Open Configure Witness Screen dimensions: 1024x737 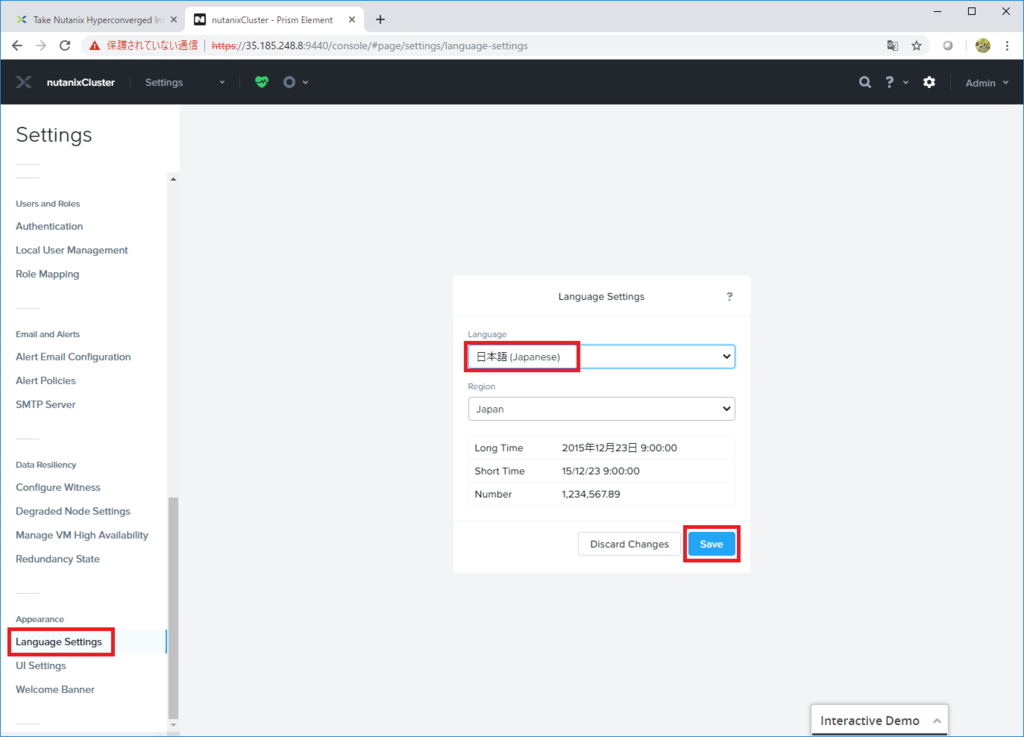pos(58,487)
